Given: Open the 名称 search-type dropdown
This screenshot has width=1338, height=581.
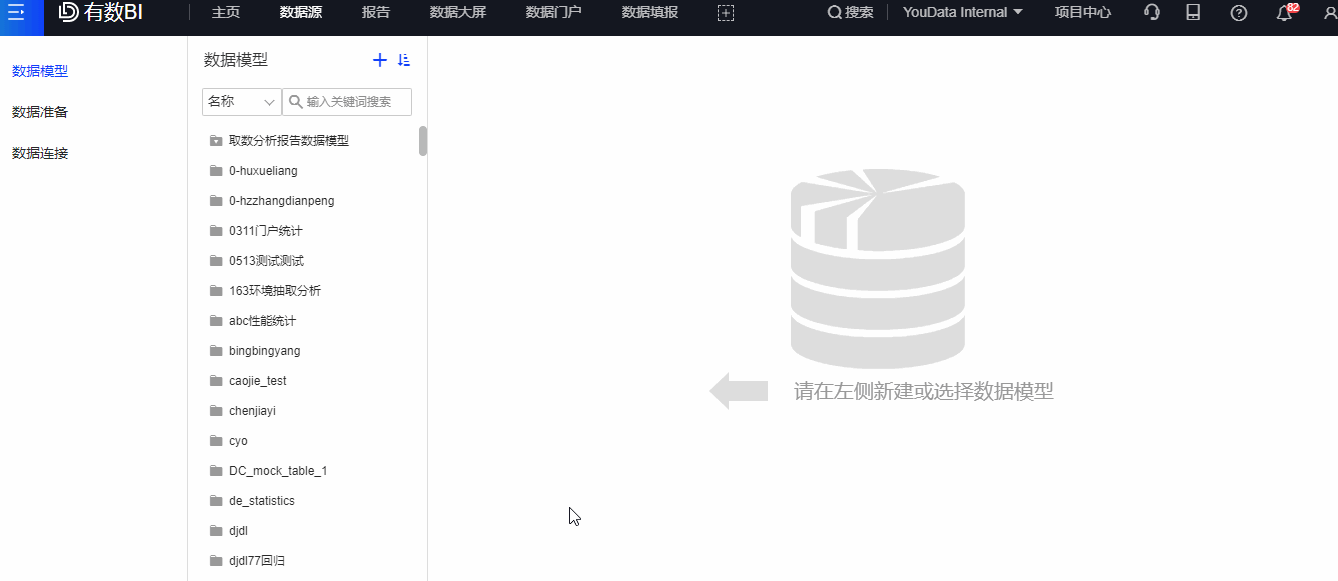Looking at the screenshot, I should click(x=242, y=102).
